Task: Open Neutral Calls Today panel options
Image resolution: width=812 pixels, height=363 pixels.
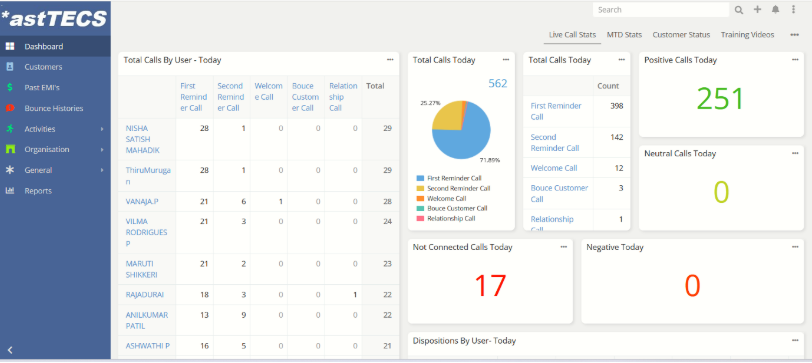Action: pos(795,153)
